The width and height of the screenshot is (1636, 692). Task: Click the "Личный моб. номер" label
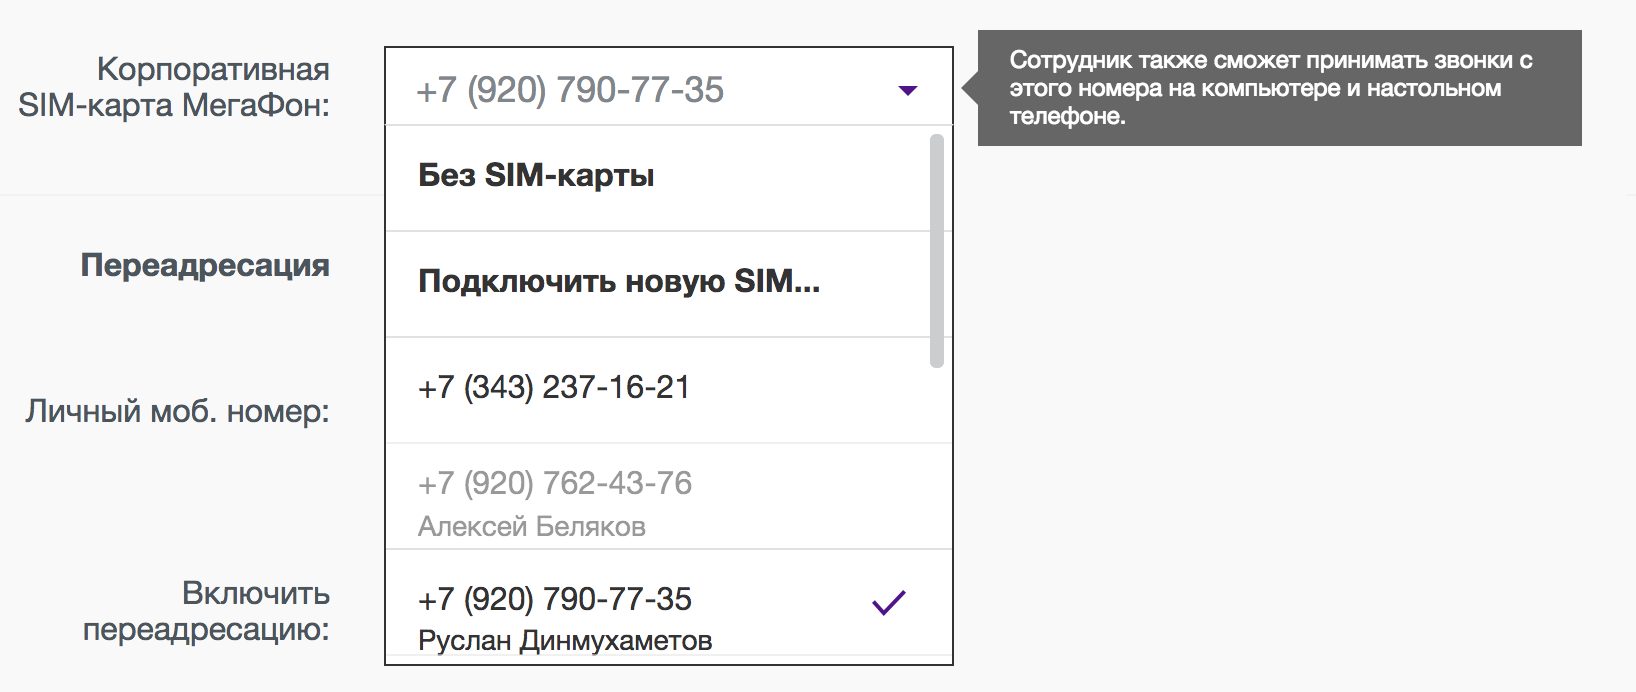coord(178,412)
